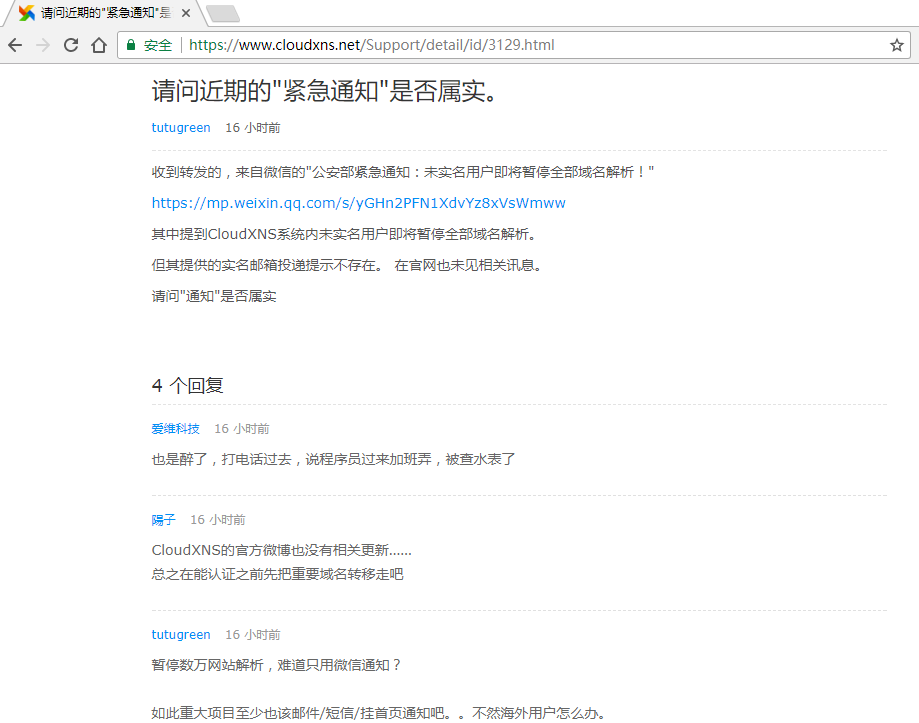
Task: Click the line 但其提供的实名邮箱投递提示不存在
Action: pyautogui.click(x=347, y=265)
